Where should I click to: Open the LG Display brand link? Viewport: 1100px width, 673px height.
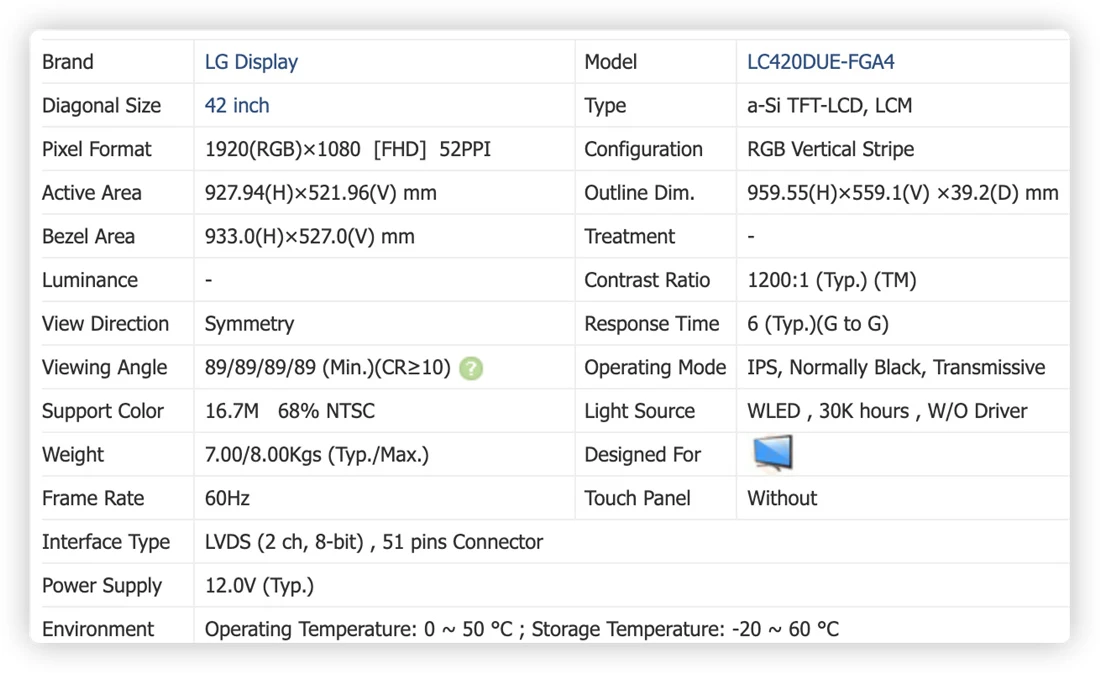(251, 62)
